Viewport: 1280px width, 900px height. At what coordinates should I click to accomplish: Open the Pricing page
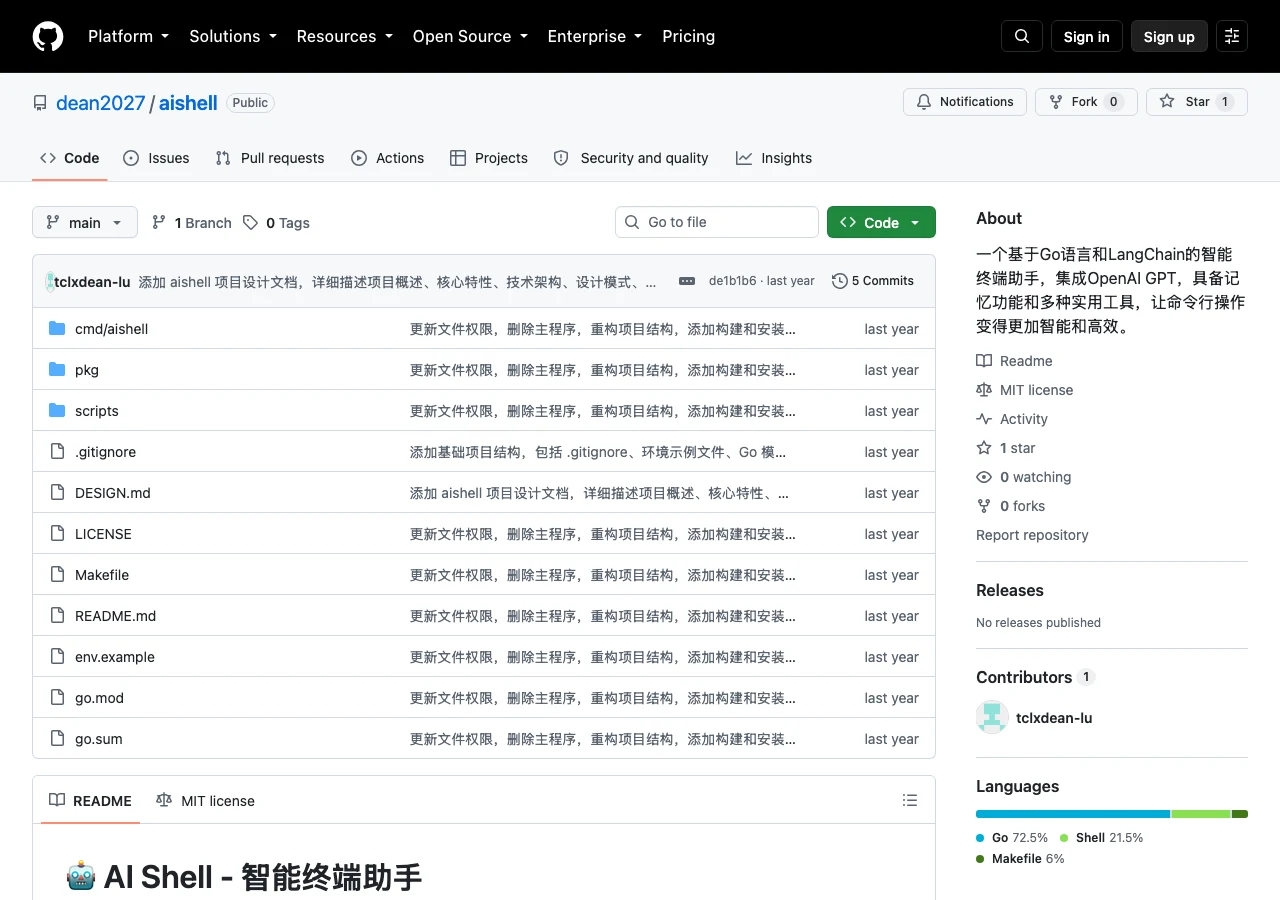click(x=688, y=36)
